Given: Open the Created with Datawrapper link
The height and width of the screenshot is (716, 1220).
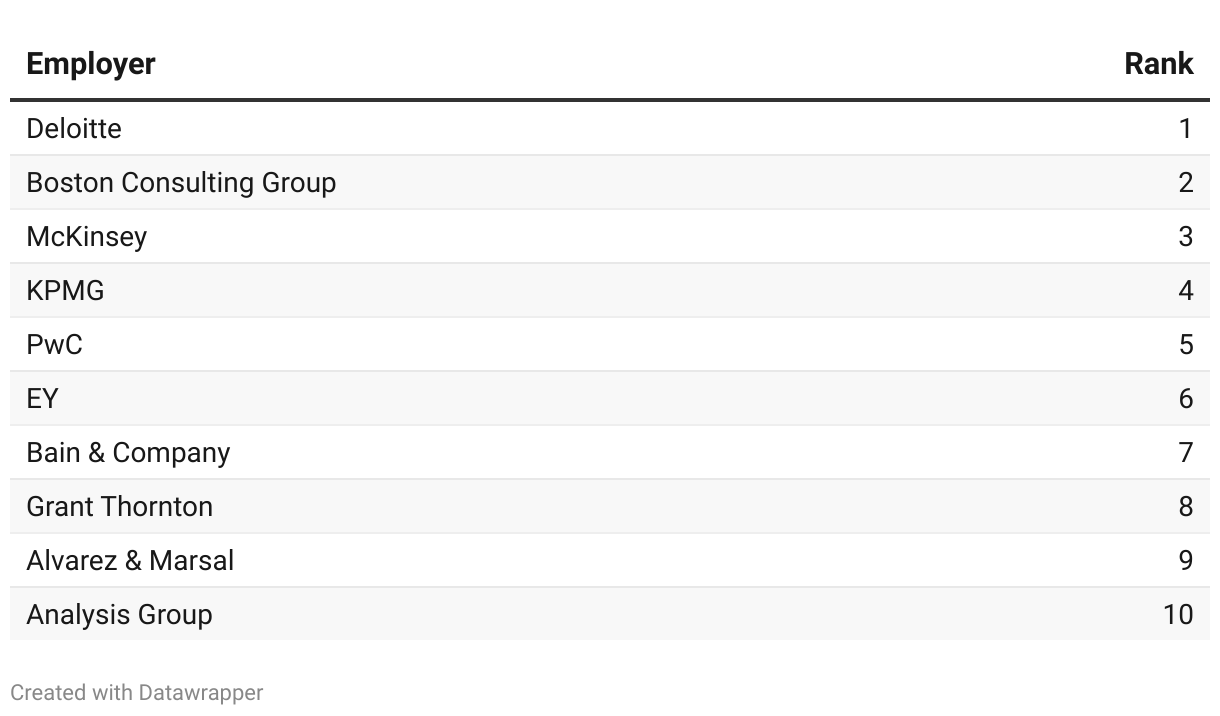Looking at the screenshot, I should tap(137, 692).
